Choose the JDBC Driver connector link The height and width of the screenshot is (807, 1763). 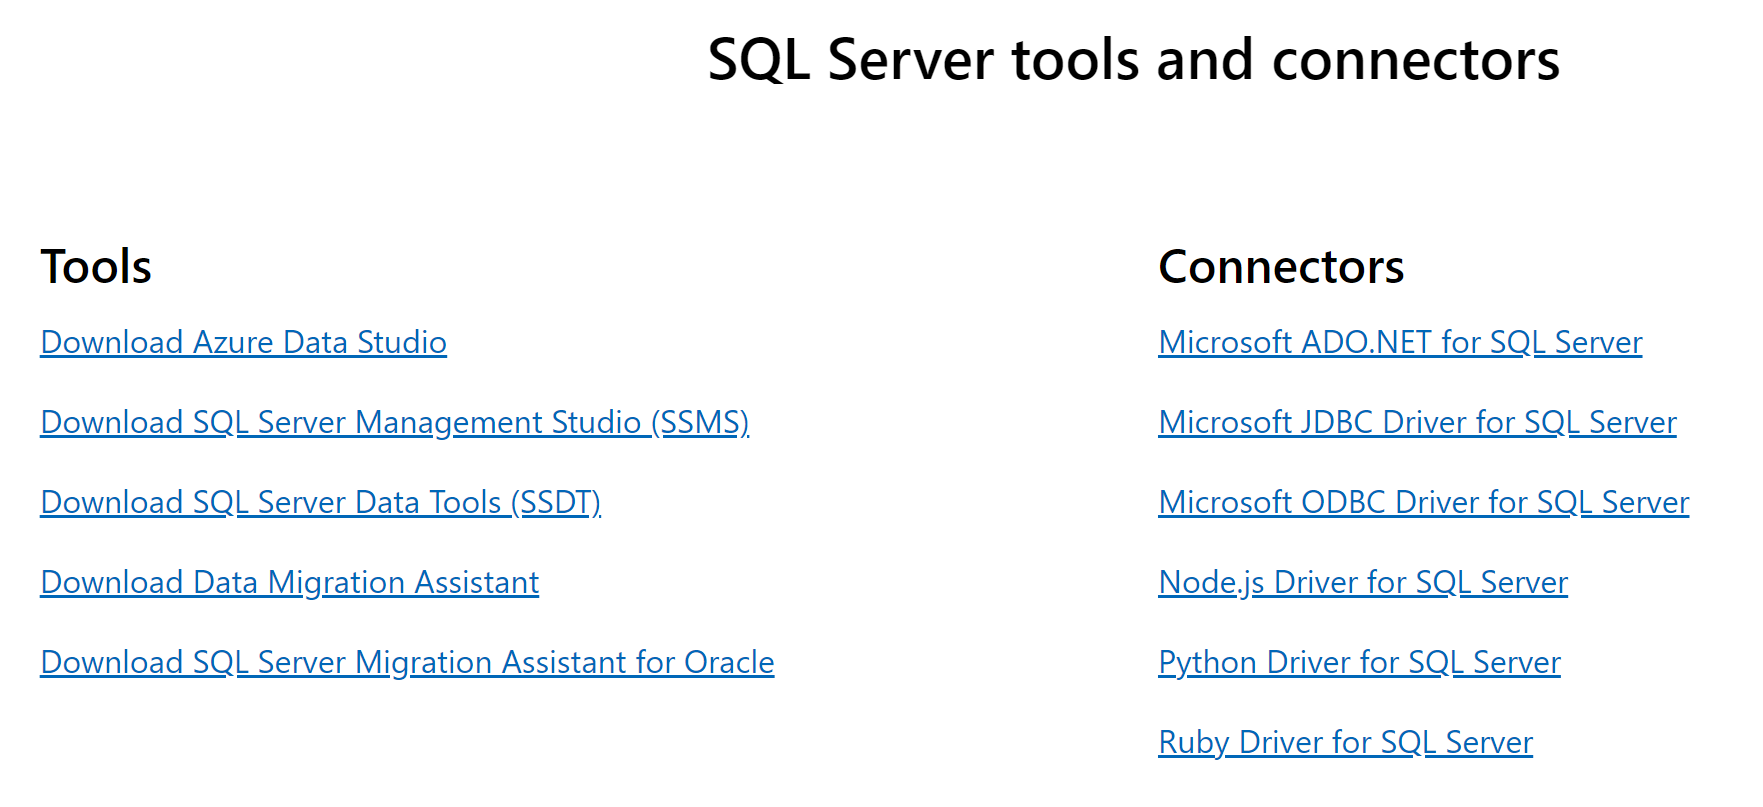click(1416, 423)
